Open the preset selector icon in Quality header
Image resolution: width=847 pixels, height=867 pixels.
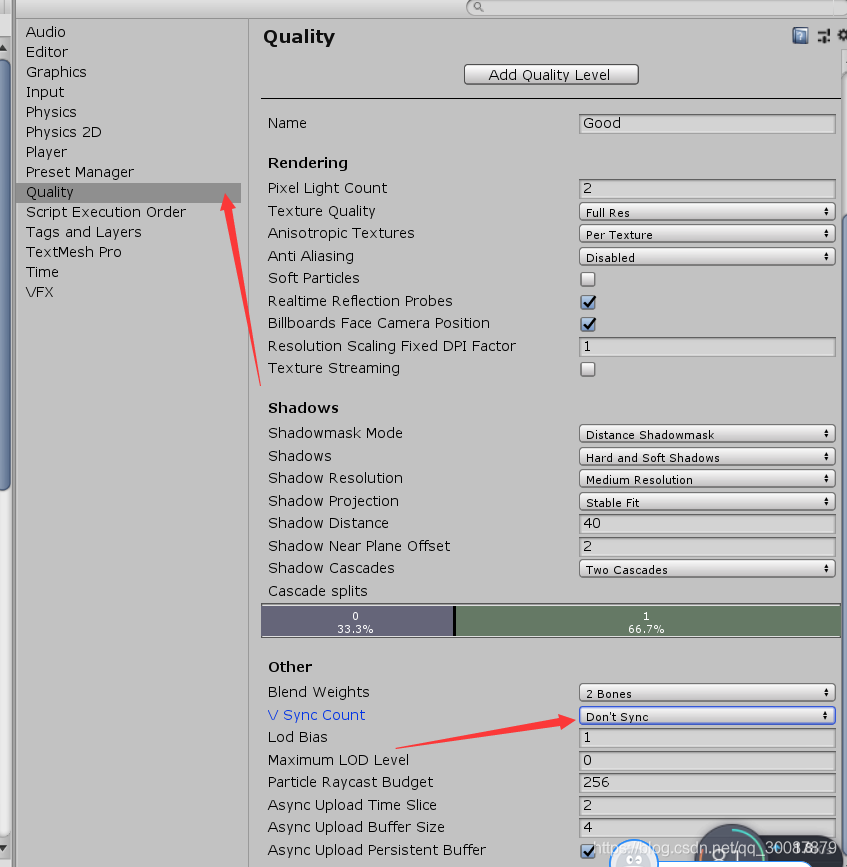tap(824, 36)
